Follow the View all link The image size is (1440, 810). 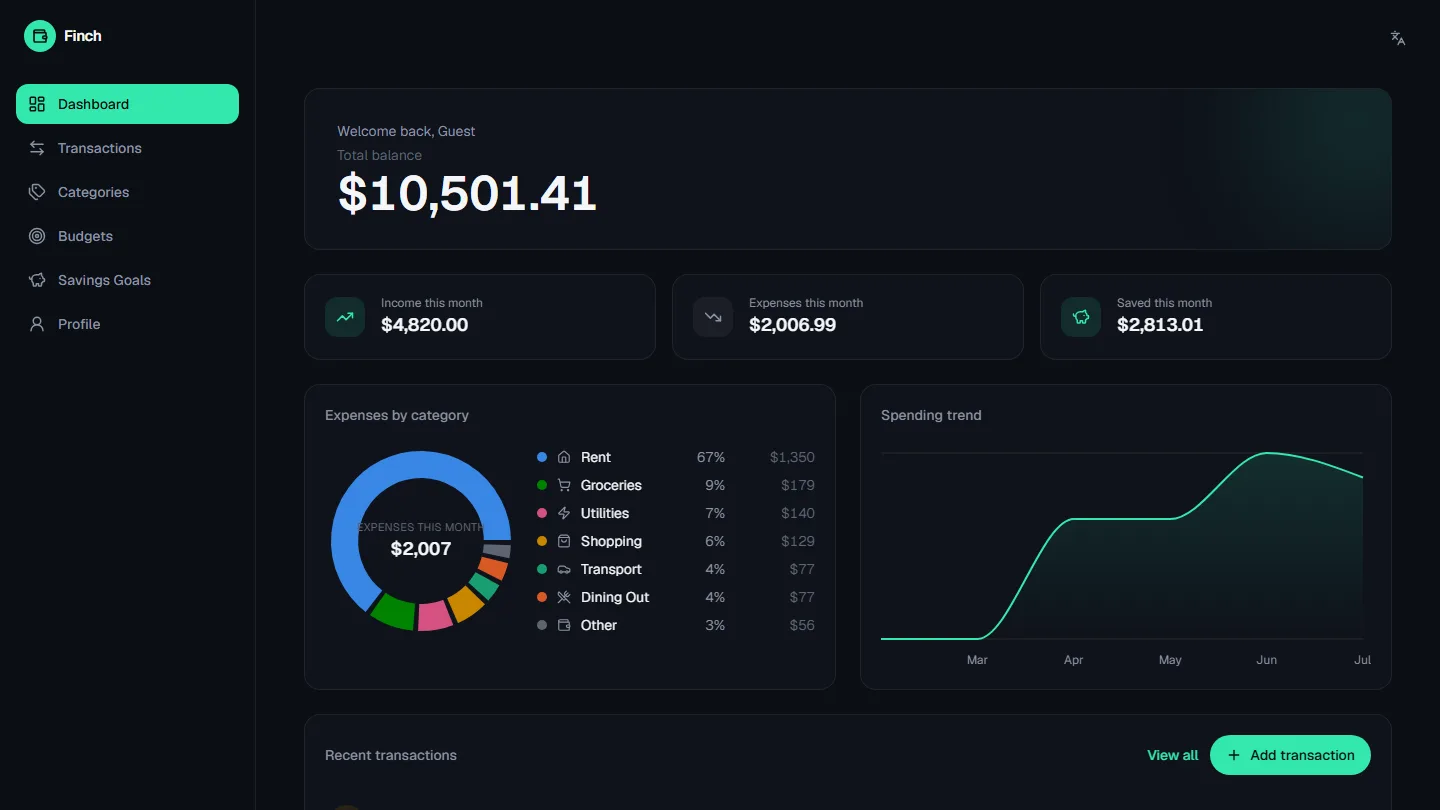[x=1172, y=755]
